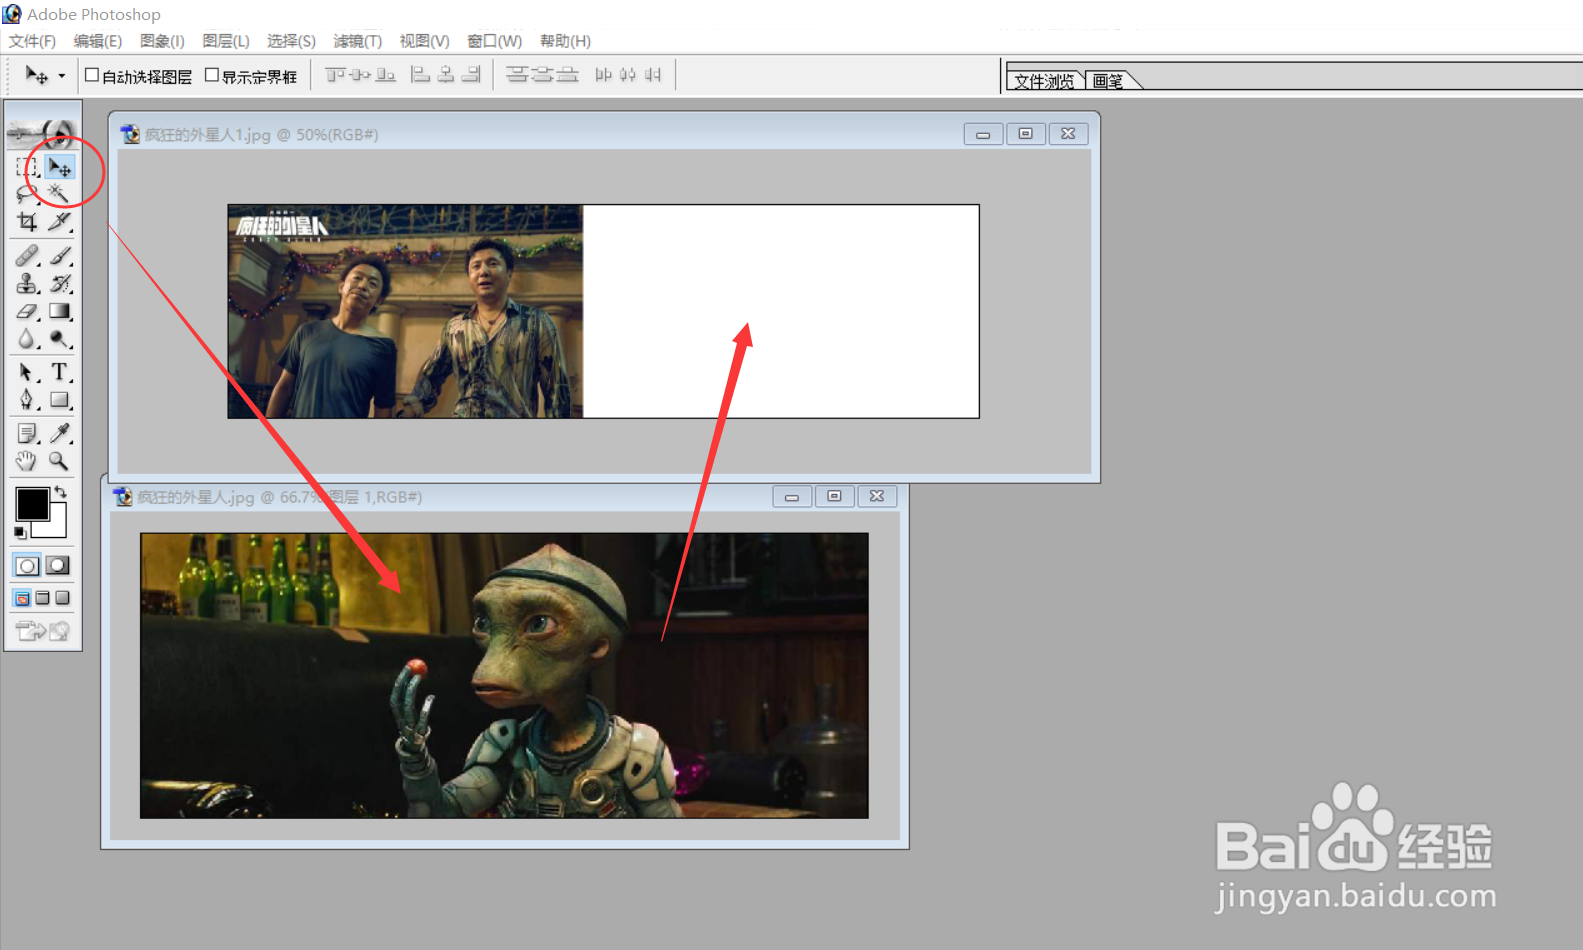The image size is (1583, 950).
Task: Click the foreground color swatch
Action: tap(31, 504)
